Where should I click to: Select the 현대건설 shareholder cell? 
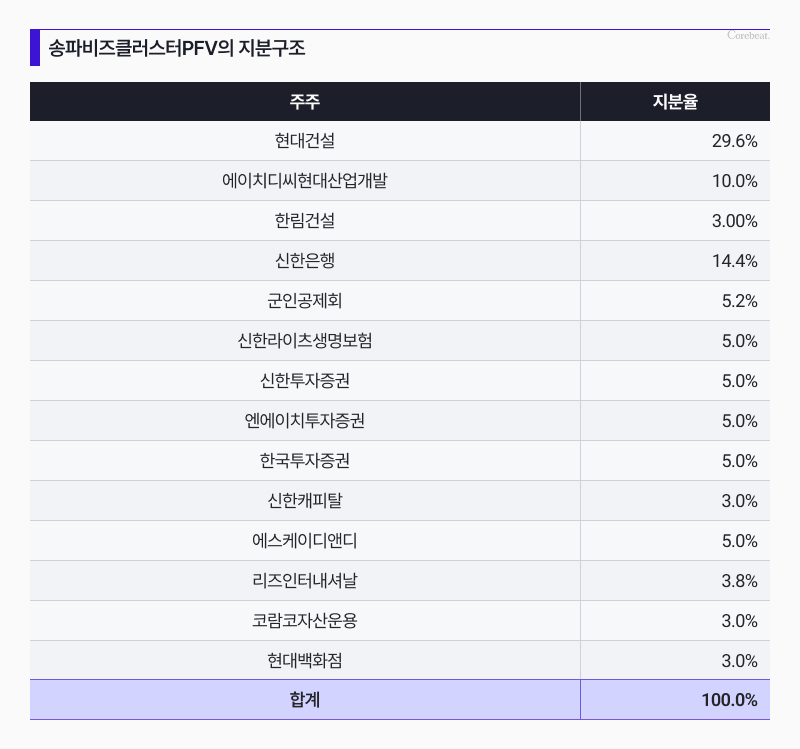(305, 141)
